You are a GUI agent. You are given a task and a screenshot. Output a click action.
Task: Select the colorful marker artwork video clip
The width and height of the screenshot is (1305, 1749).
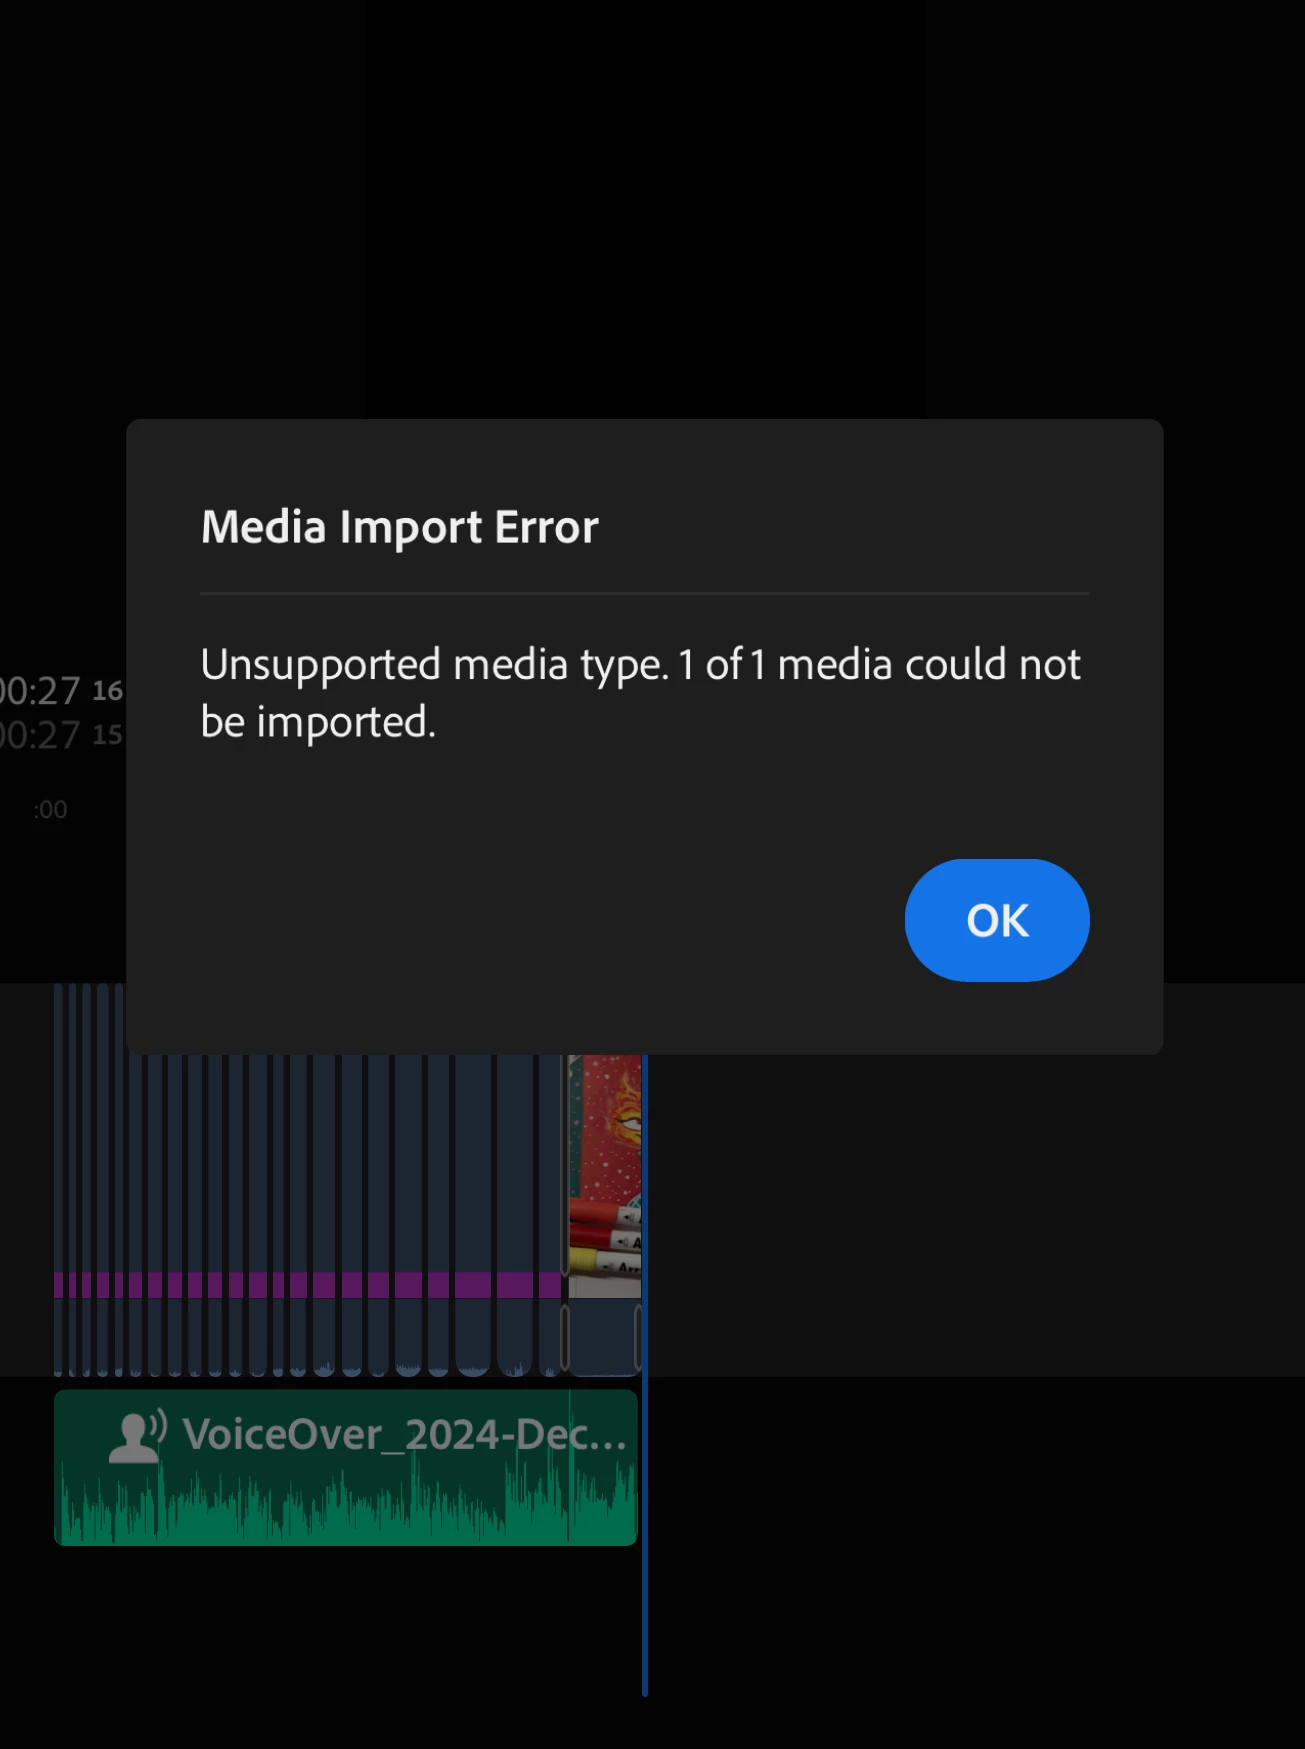click(605, 1176)
